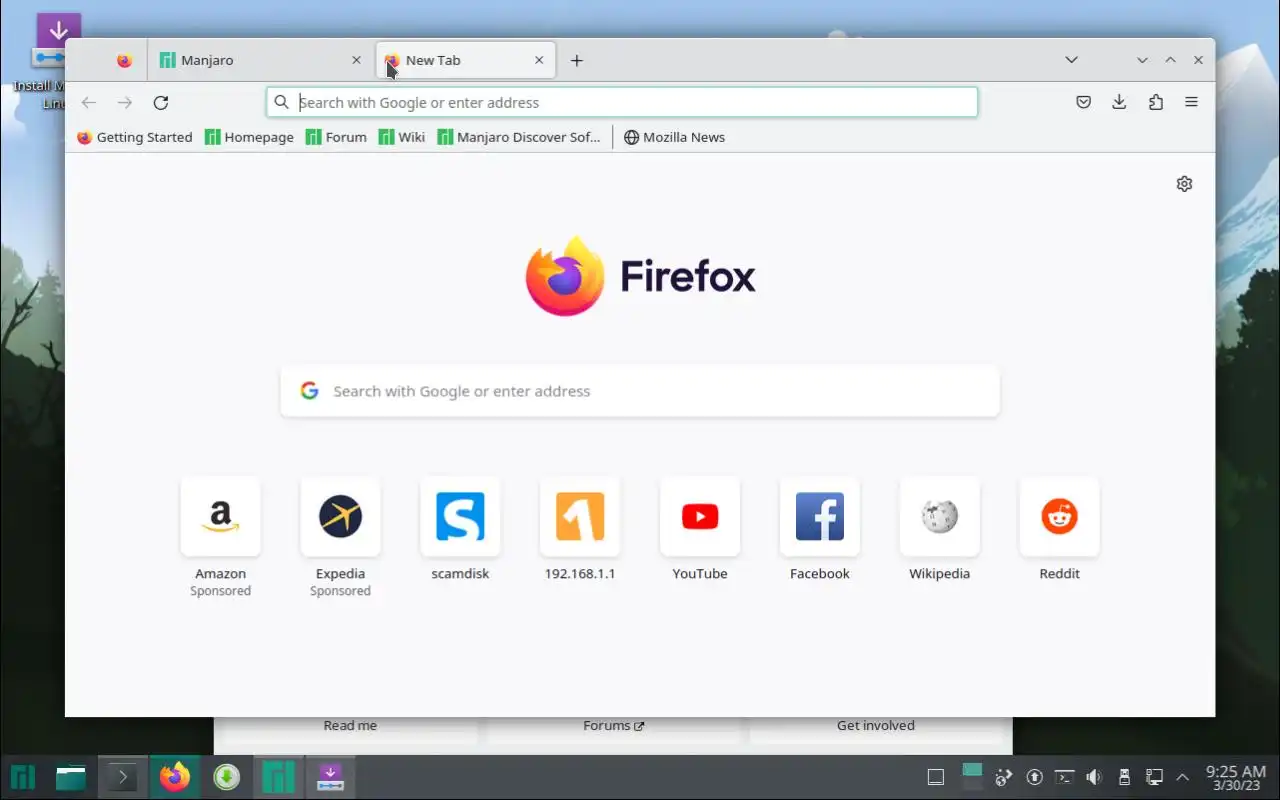The width and height of the screenshot is (1280, 800).
Task: Switch to the Manjaro tab
Action: point(262,60)
